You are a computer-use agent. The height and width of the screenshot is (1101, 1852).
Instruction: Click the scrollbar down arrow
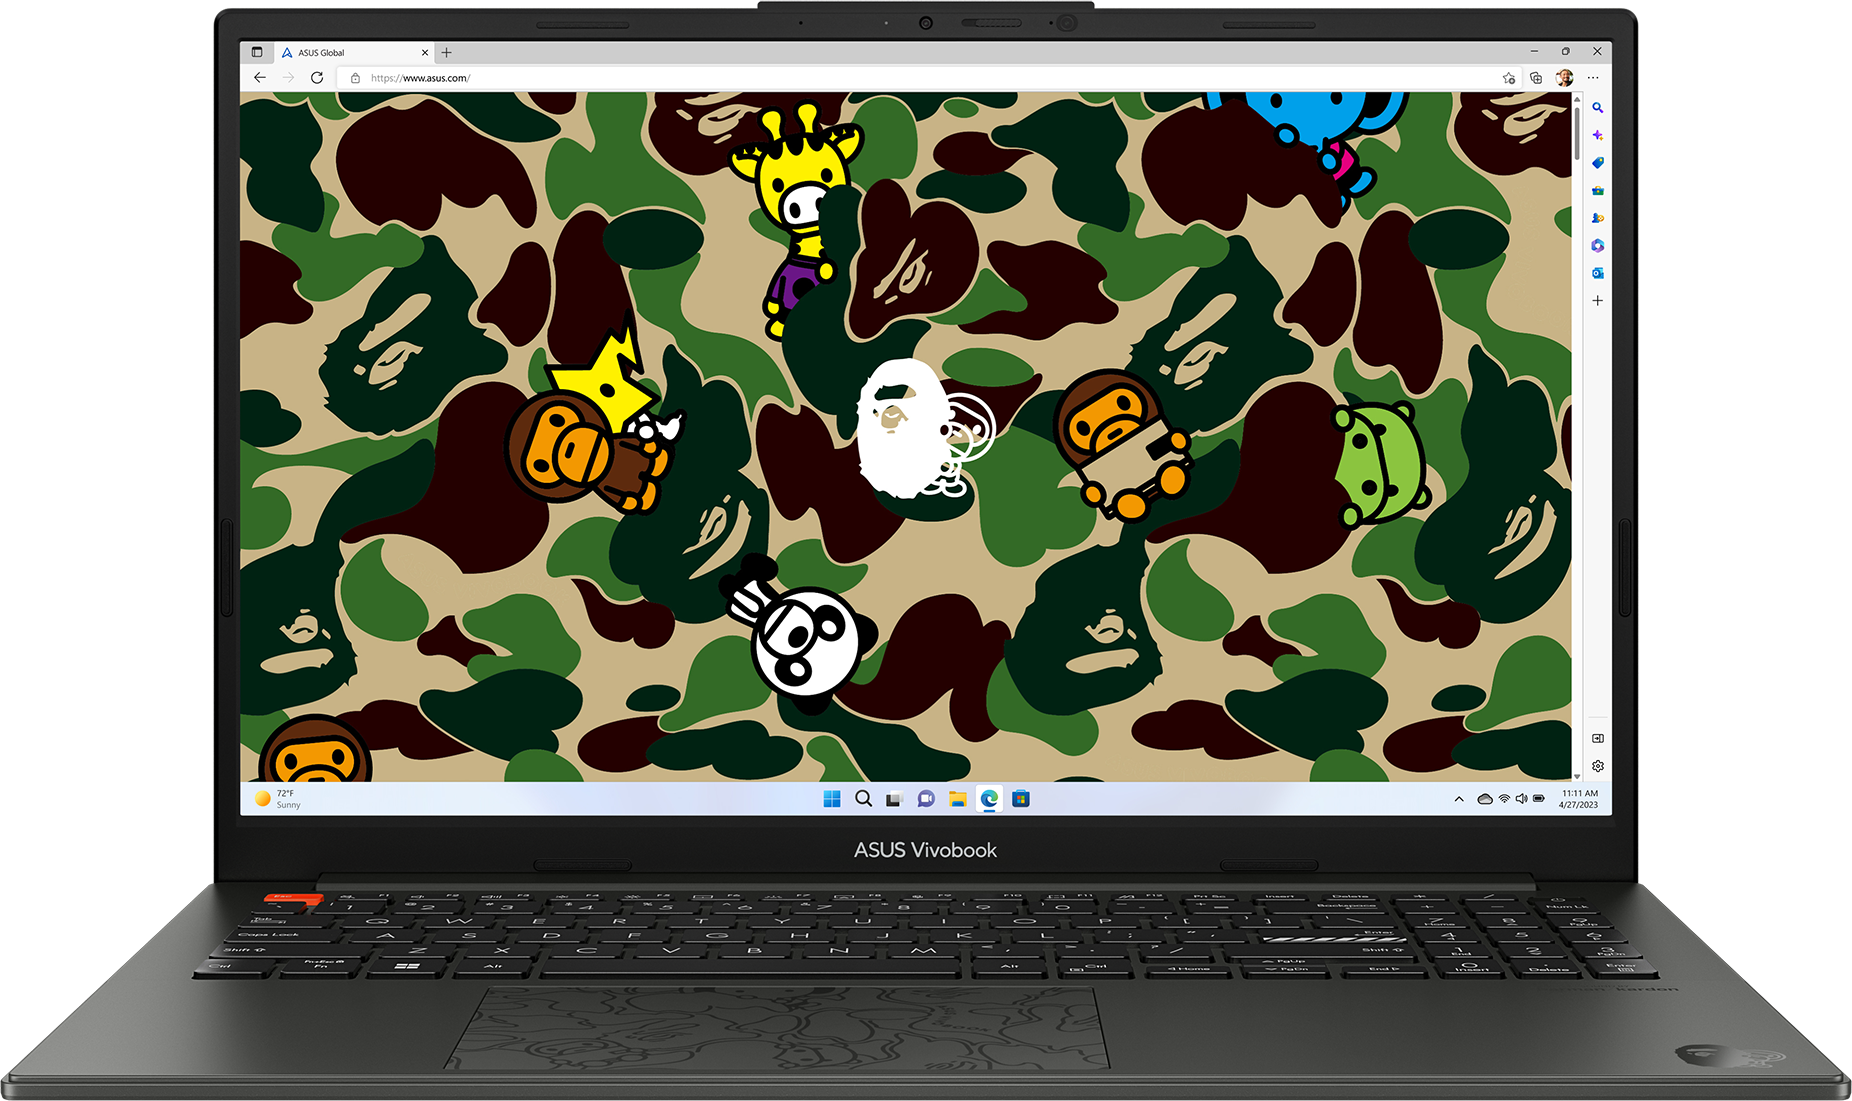1577,776
